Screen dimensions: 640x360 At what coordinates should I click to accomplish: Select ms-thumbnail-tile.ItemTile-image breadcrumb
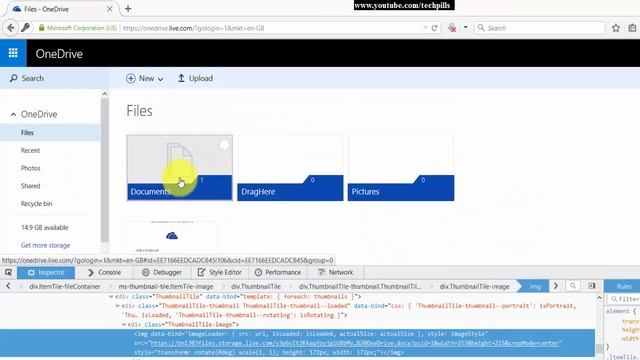[x=166, y=287]
